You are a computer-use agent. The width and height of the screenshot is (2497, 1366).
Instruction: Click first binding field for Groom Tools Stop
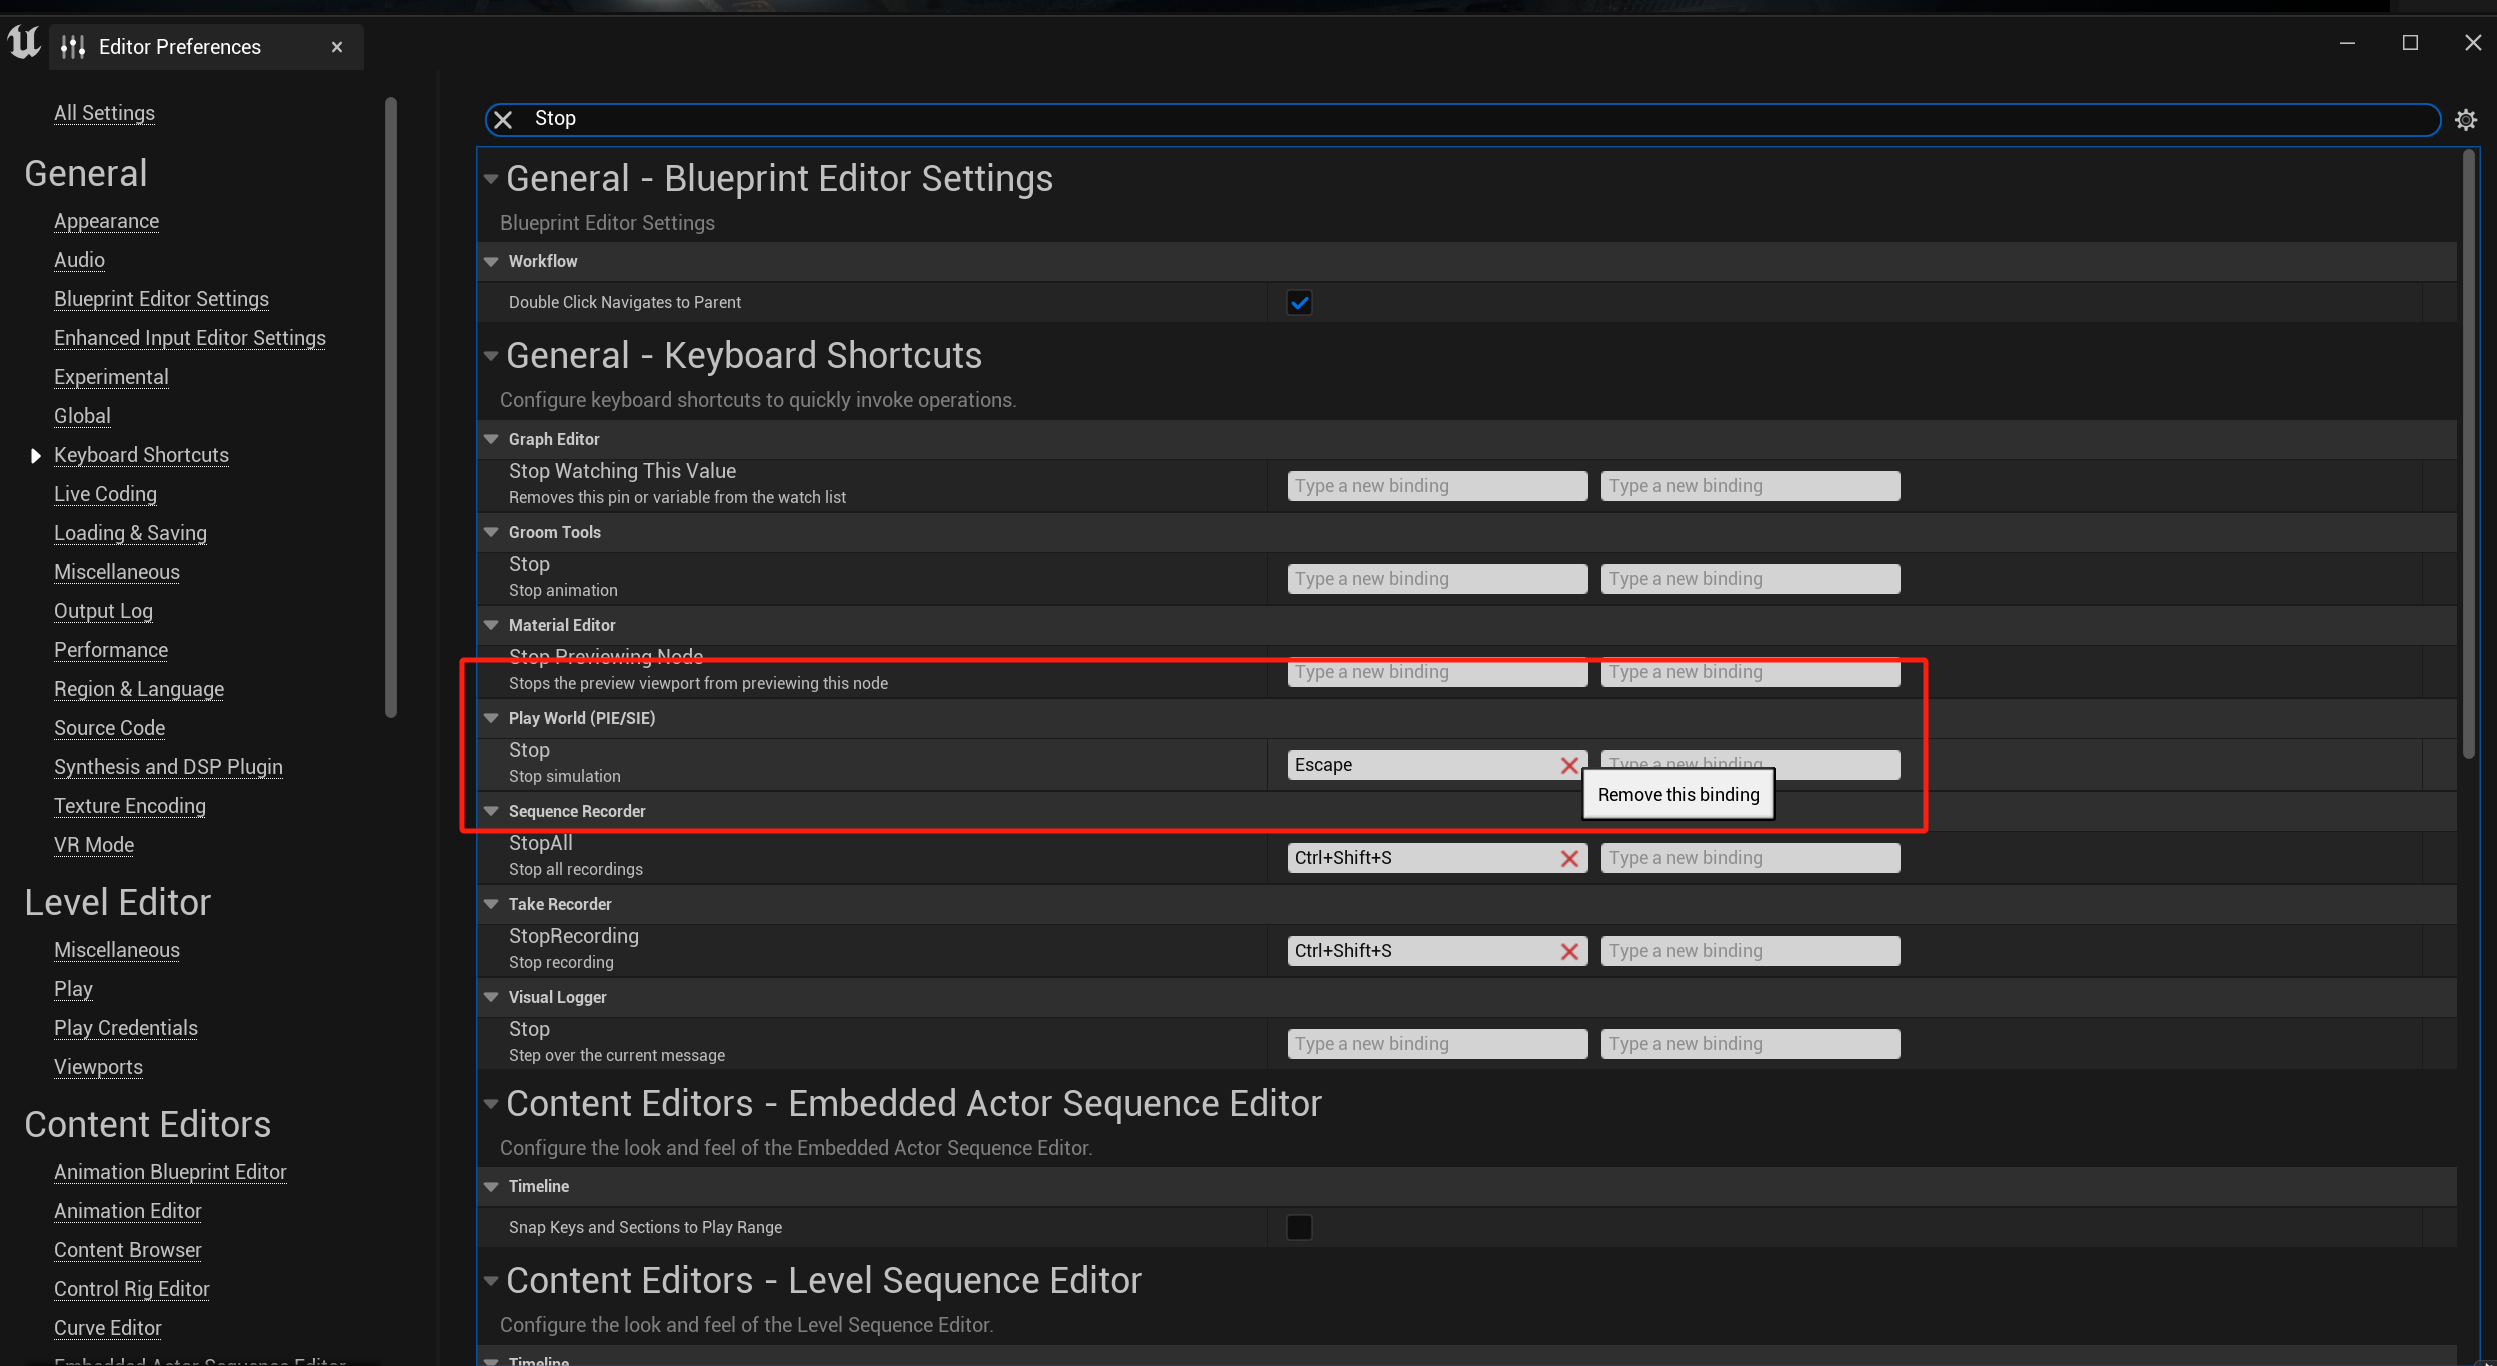[1436, 579]
